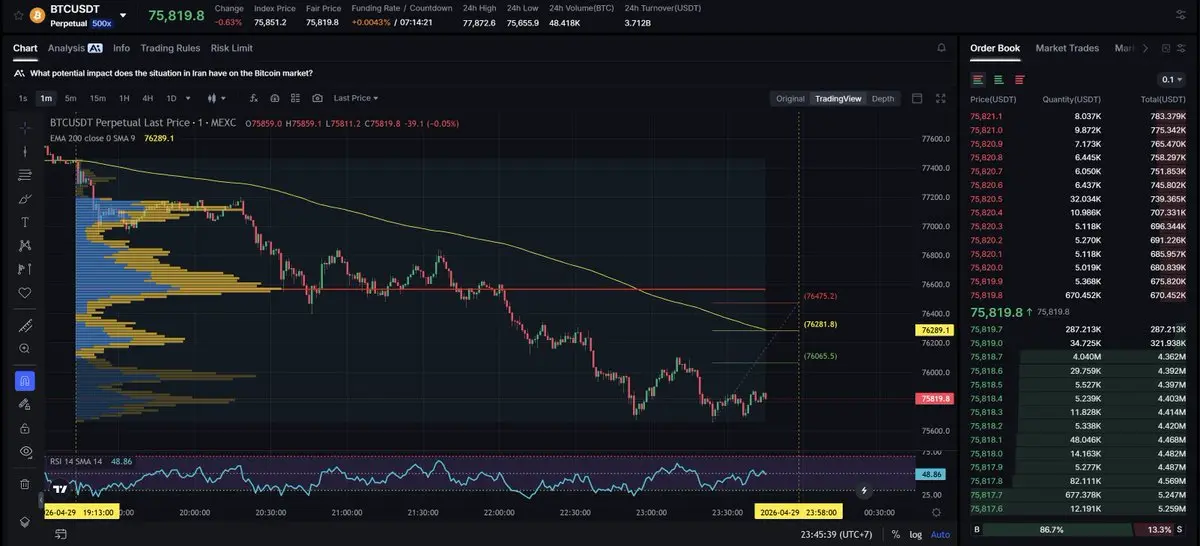Click the Iran Bitcoin market question link

(170, 73)
